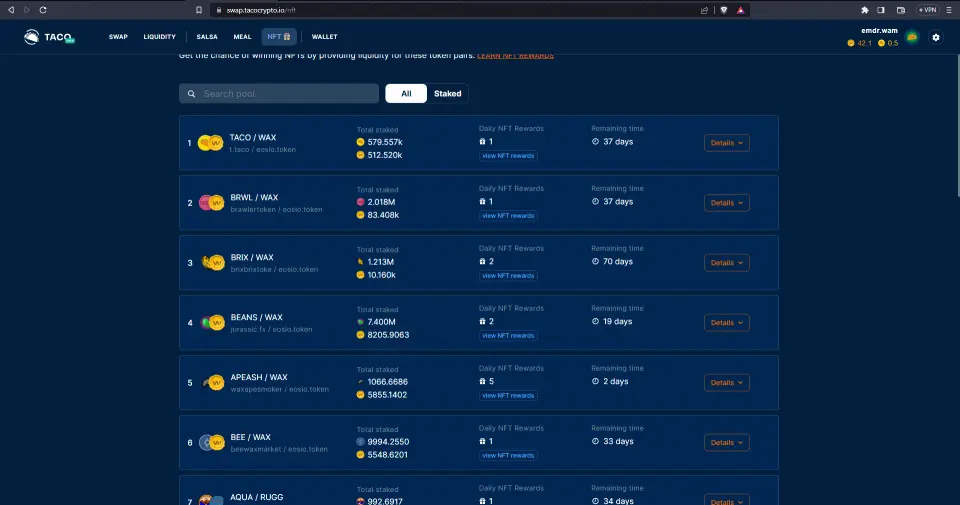The image size is (960, 505).
Task: Open the browser hamburger menu
Action: [949, 10]
